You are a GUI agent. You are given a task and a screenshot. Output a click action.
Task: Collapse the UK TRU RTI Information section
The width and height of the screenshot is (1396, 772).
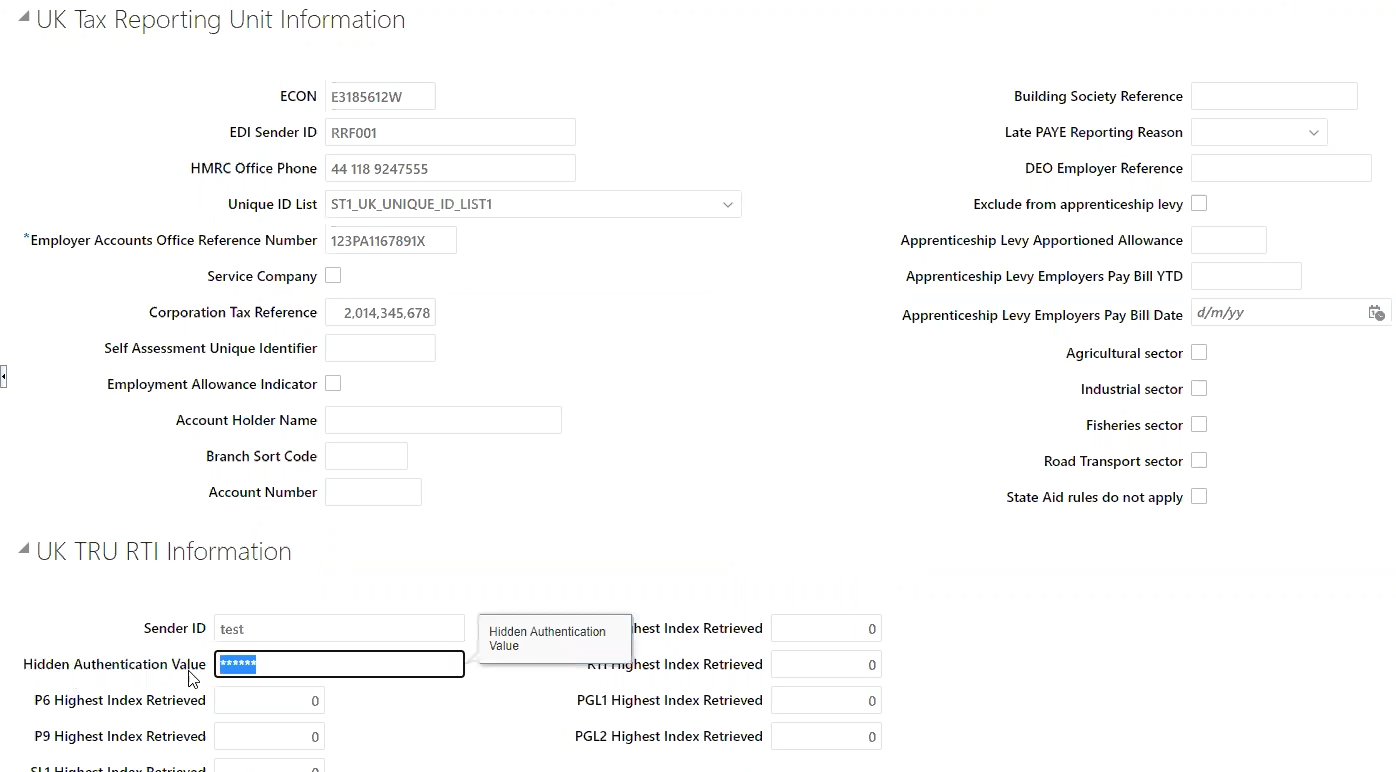pyautogui.click(x=24, y=548)
